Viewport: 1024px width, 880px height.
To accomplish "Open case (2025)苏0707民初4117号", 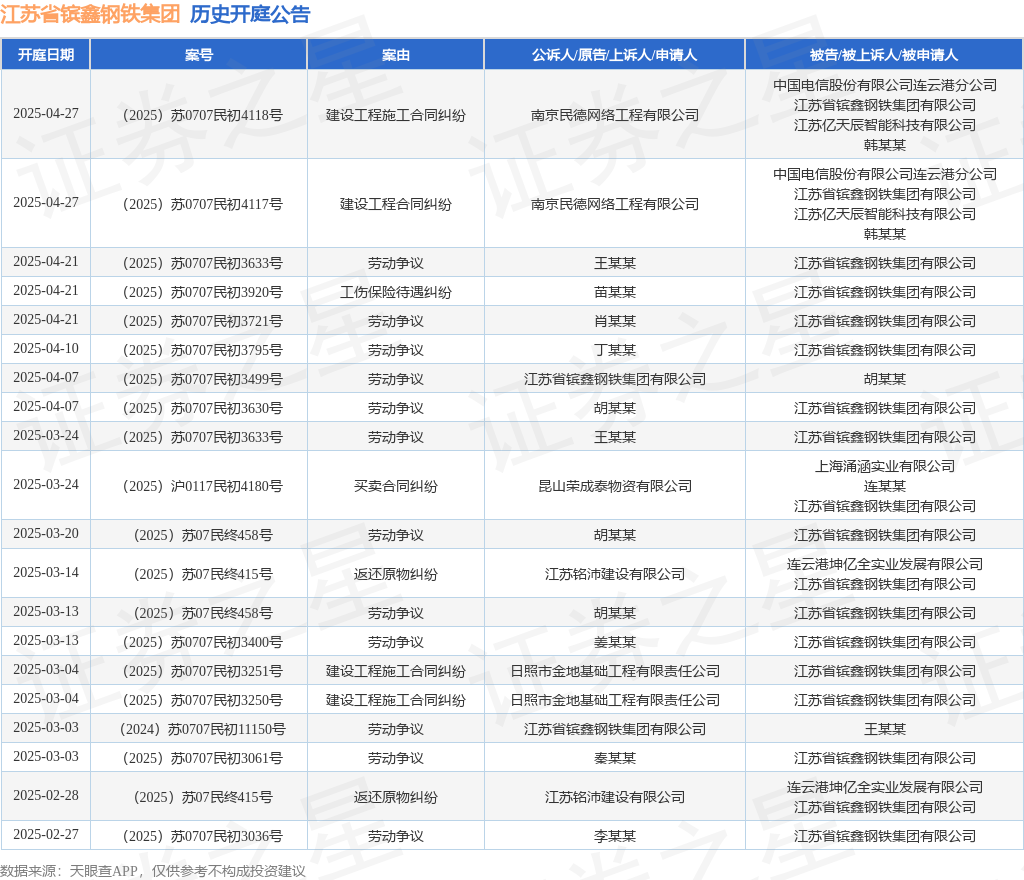I will coord(199,204).
